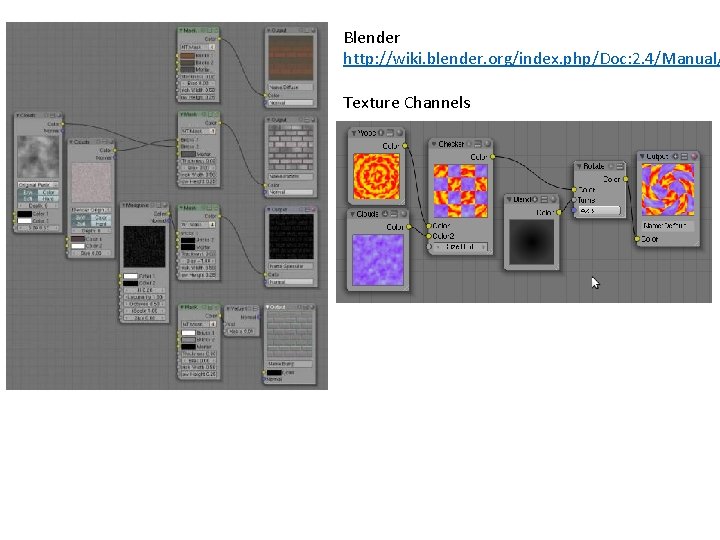The width and height of the screenshot is (720, 540).
Task: Collapse the Wood node with its header triangle
Action: click(354, 133)
